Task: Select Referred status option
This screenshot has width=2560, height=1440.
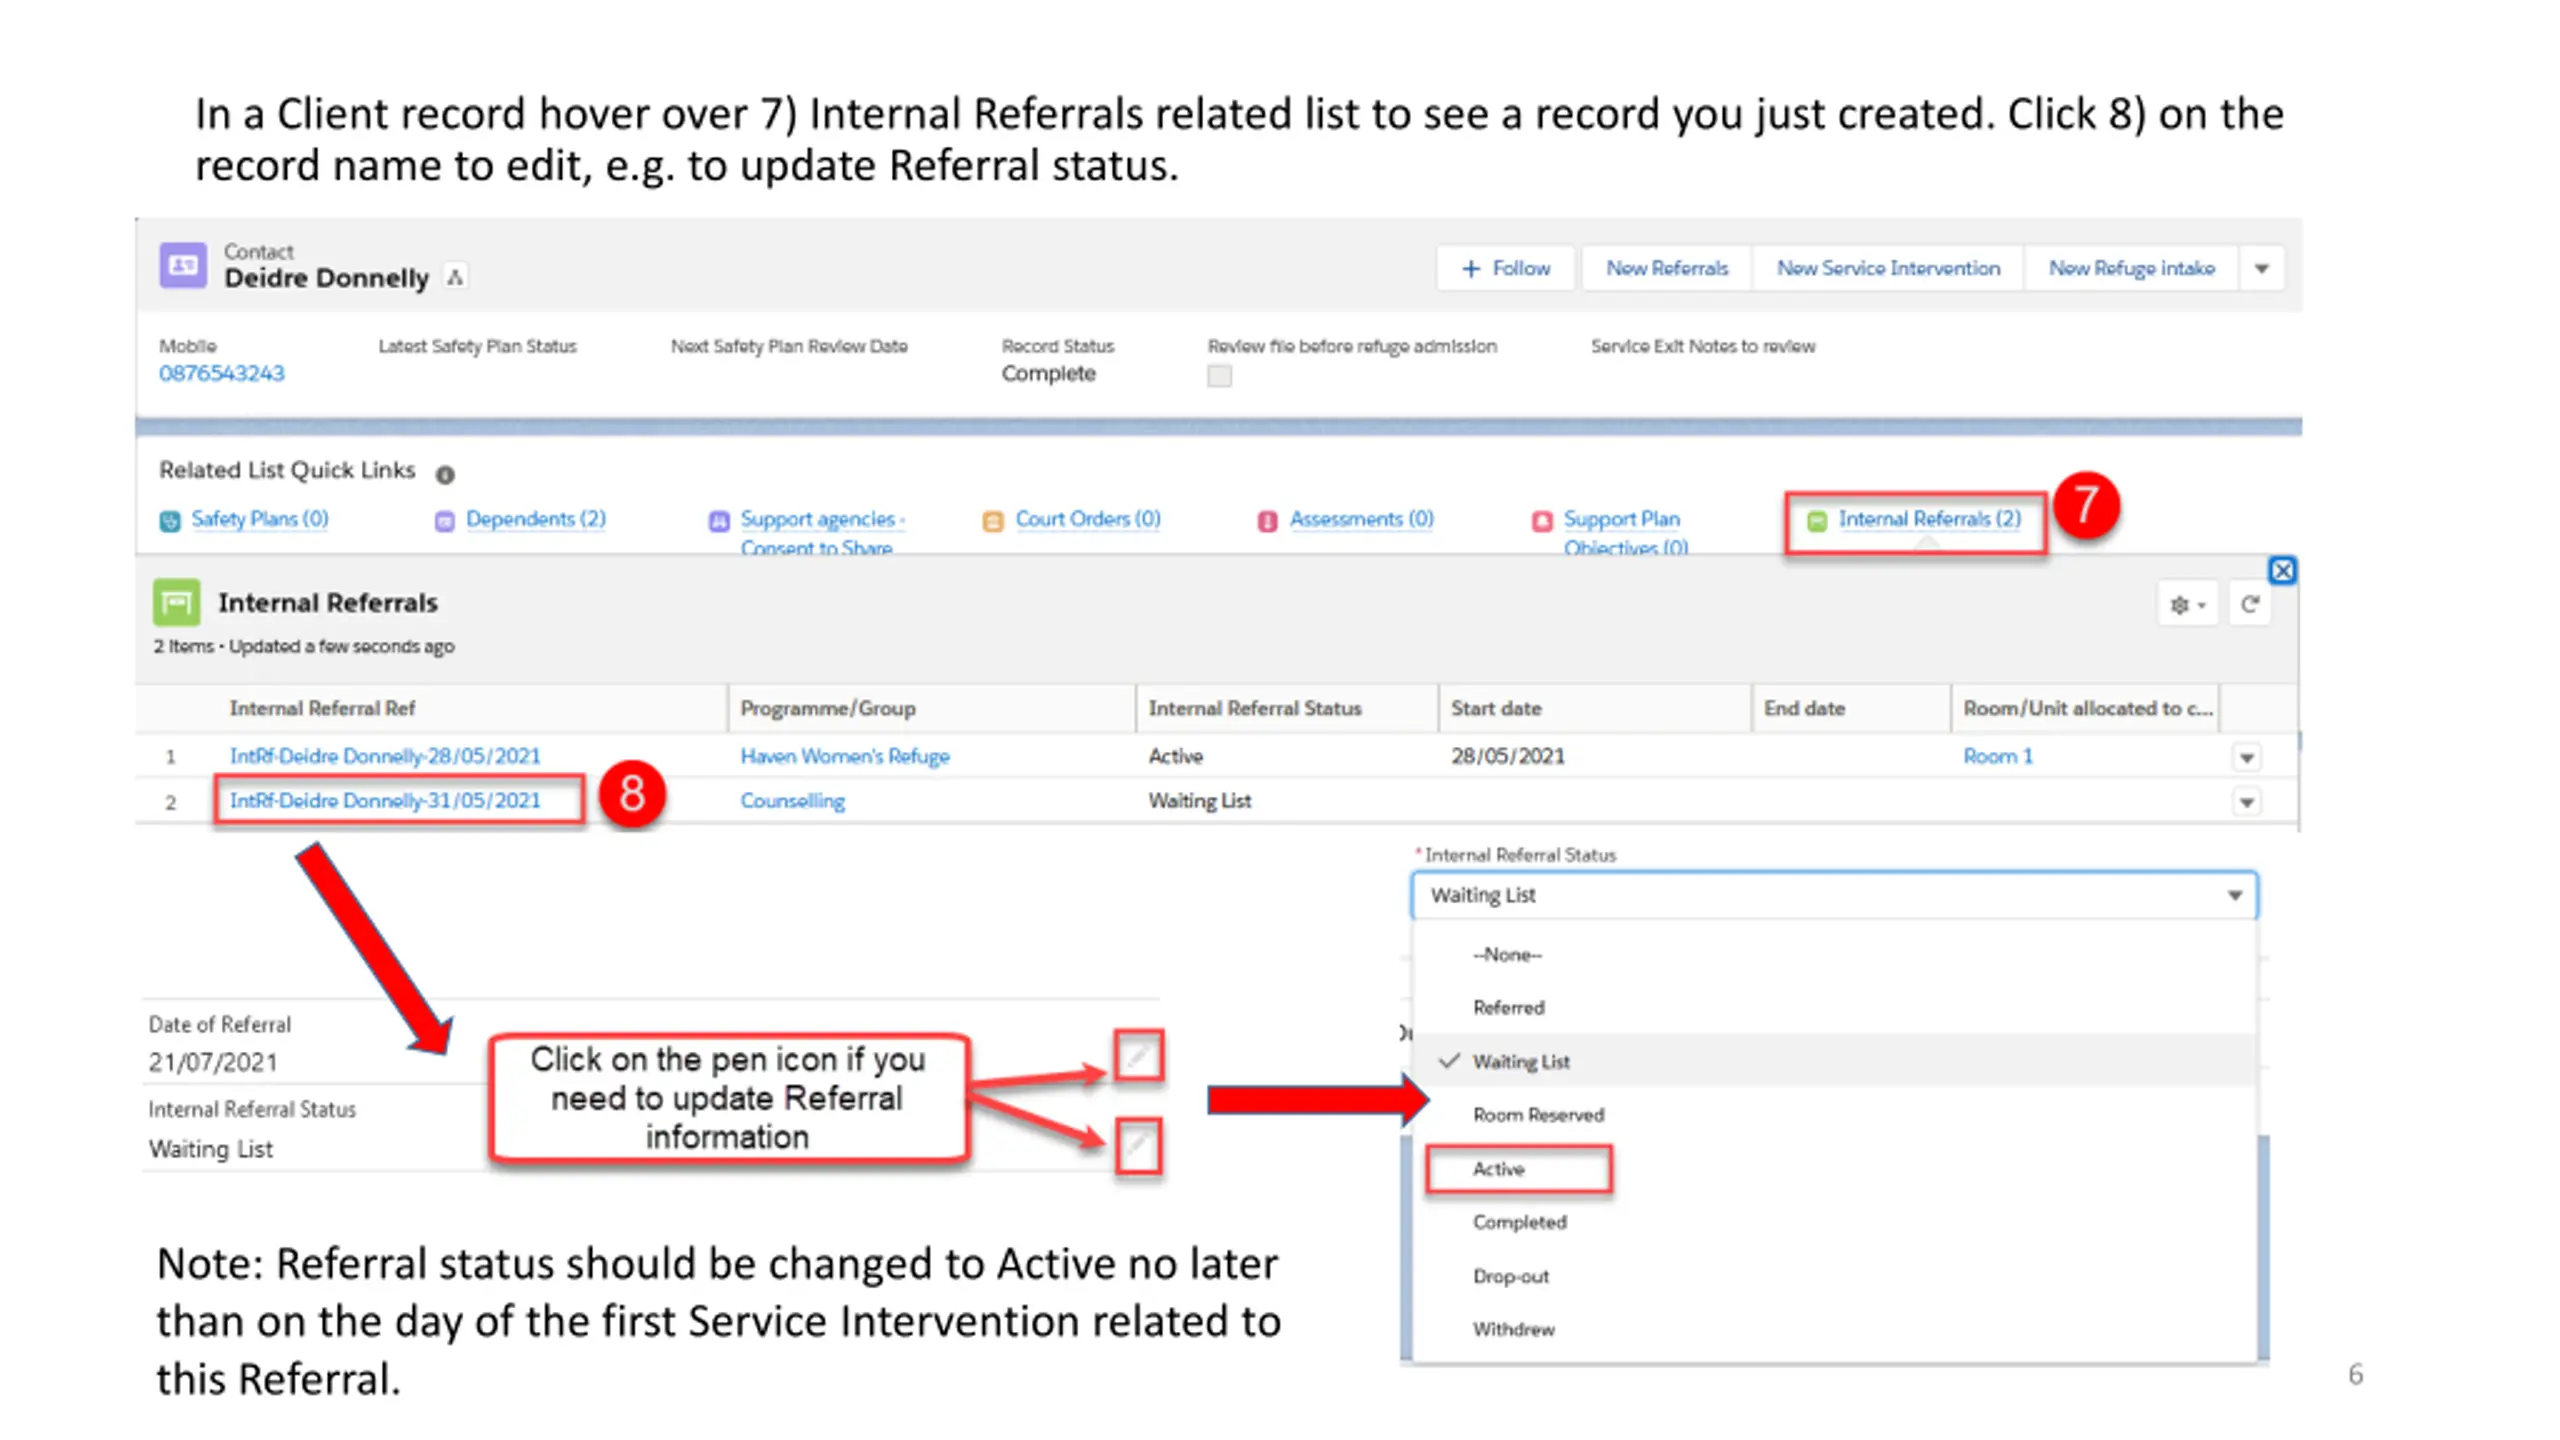Action: click(x=1834, y=1008)
